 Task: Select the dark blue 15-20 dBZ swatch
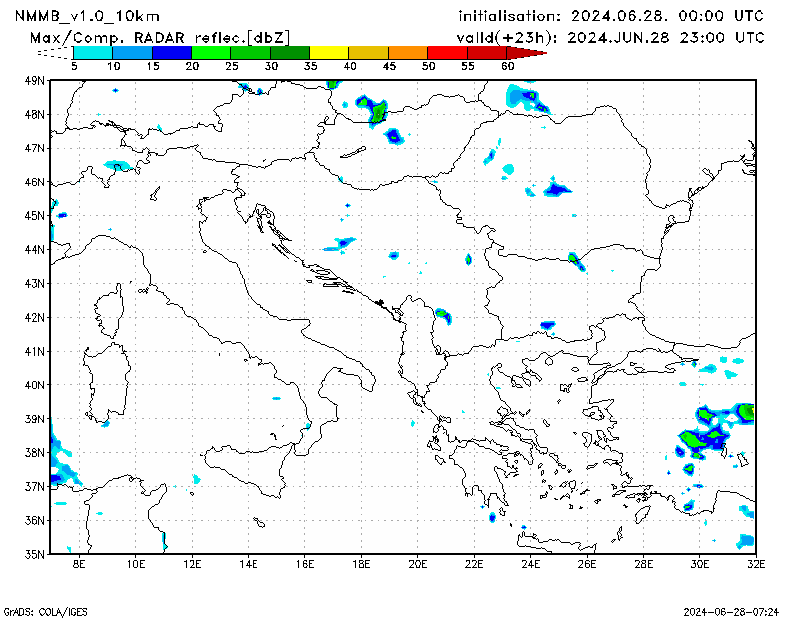click(171, 52)
